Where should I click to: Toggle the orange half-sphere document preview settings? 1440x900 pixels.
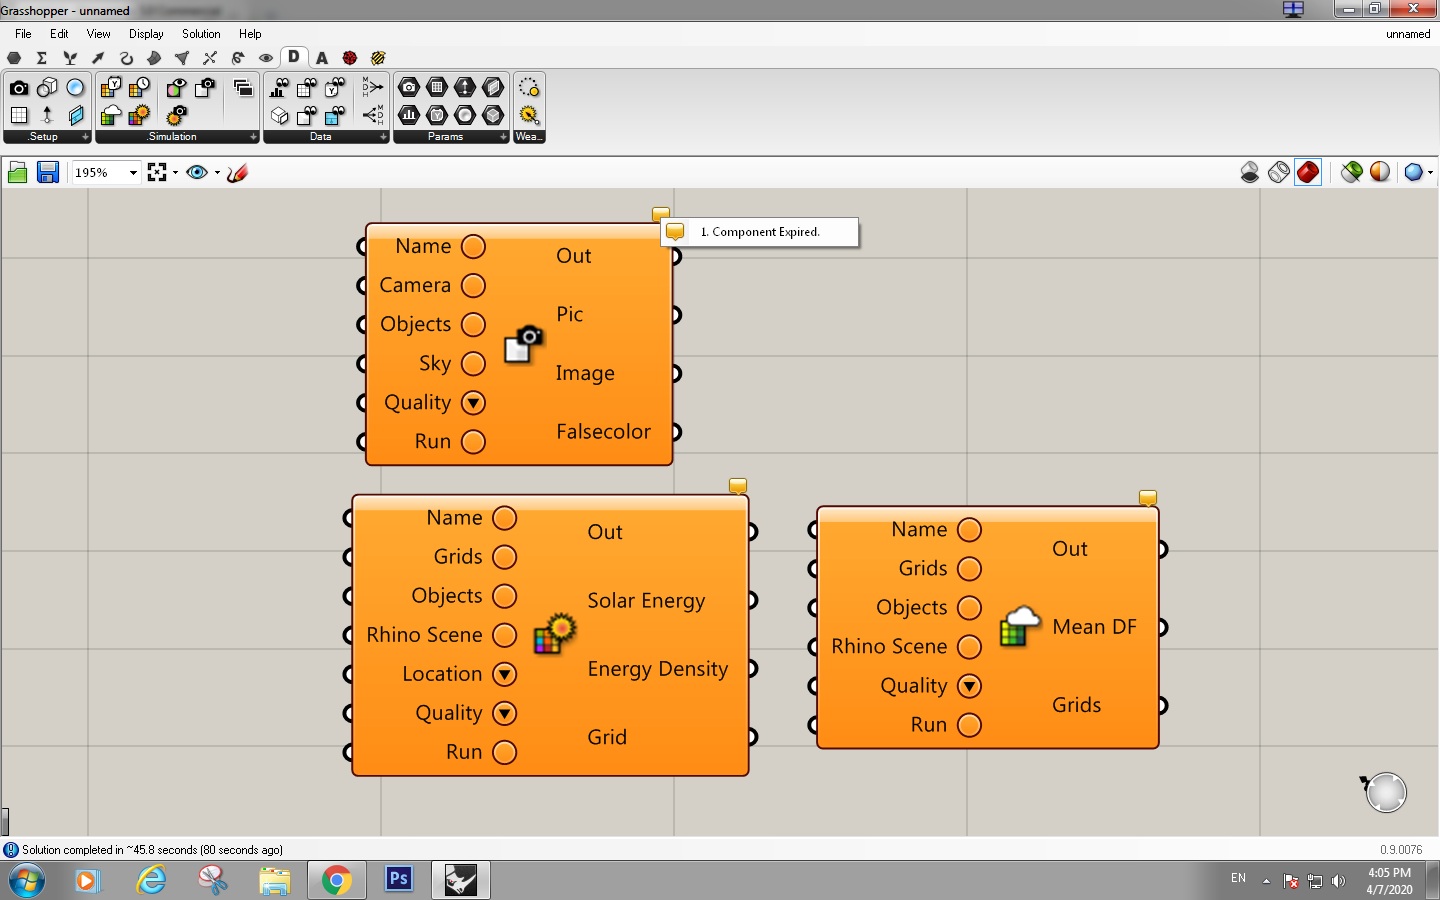1380,172
